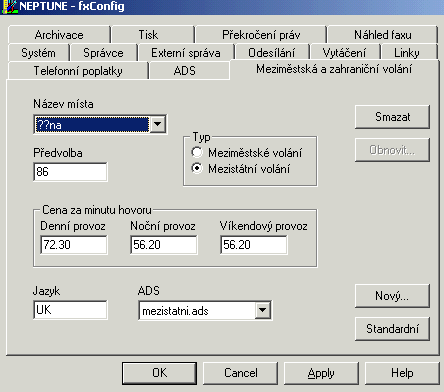Open Help for the dialog
Viewport: 444px width, 392px height.
[402, 373]
